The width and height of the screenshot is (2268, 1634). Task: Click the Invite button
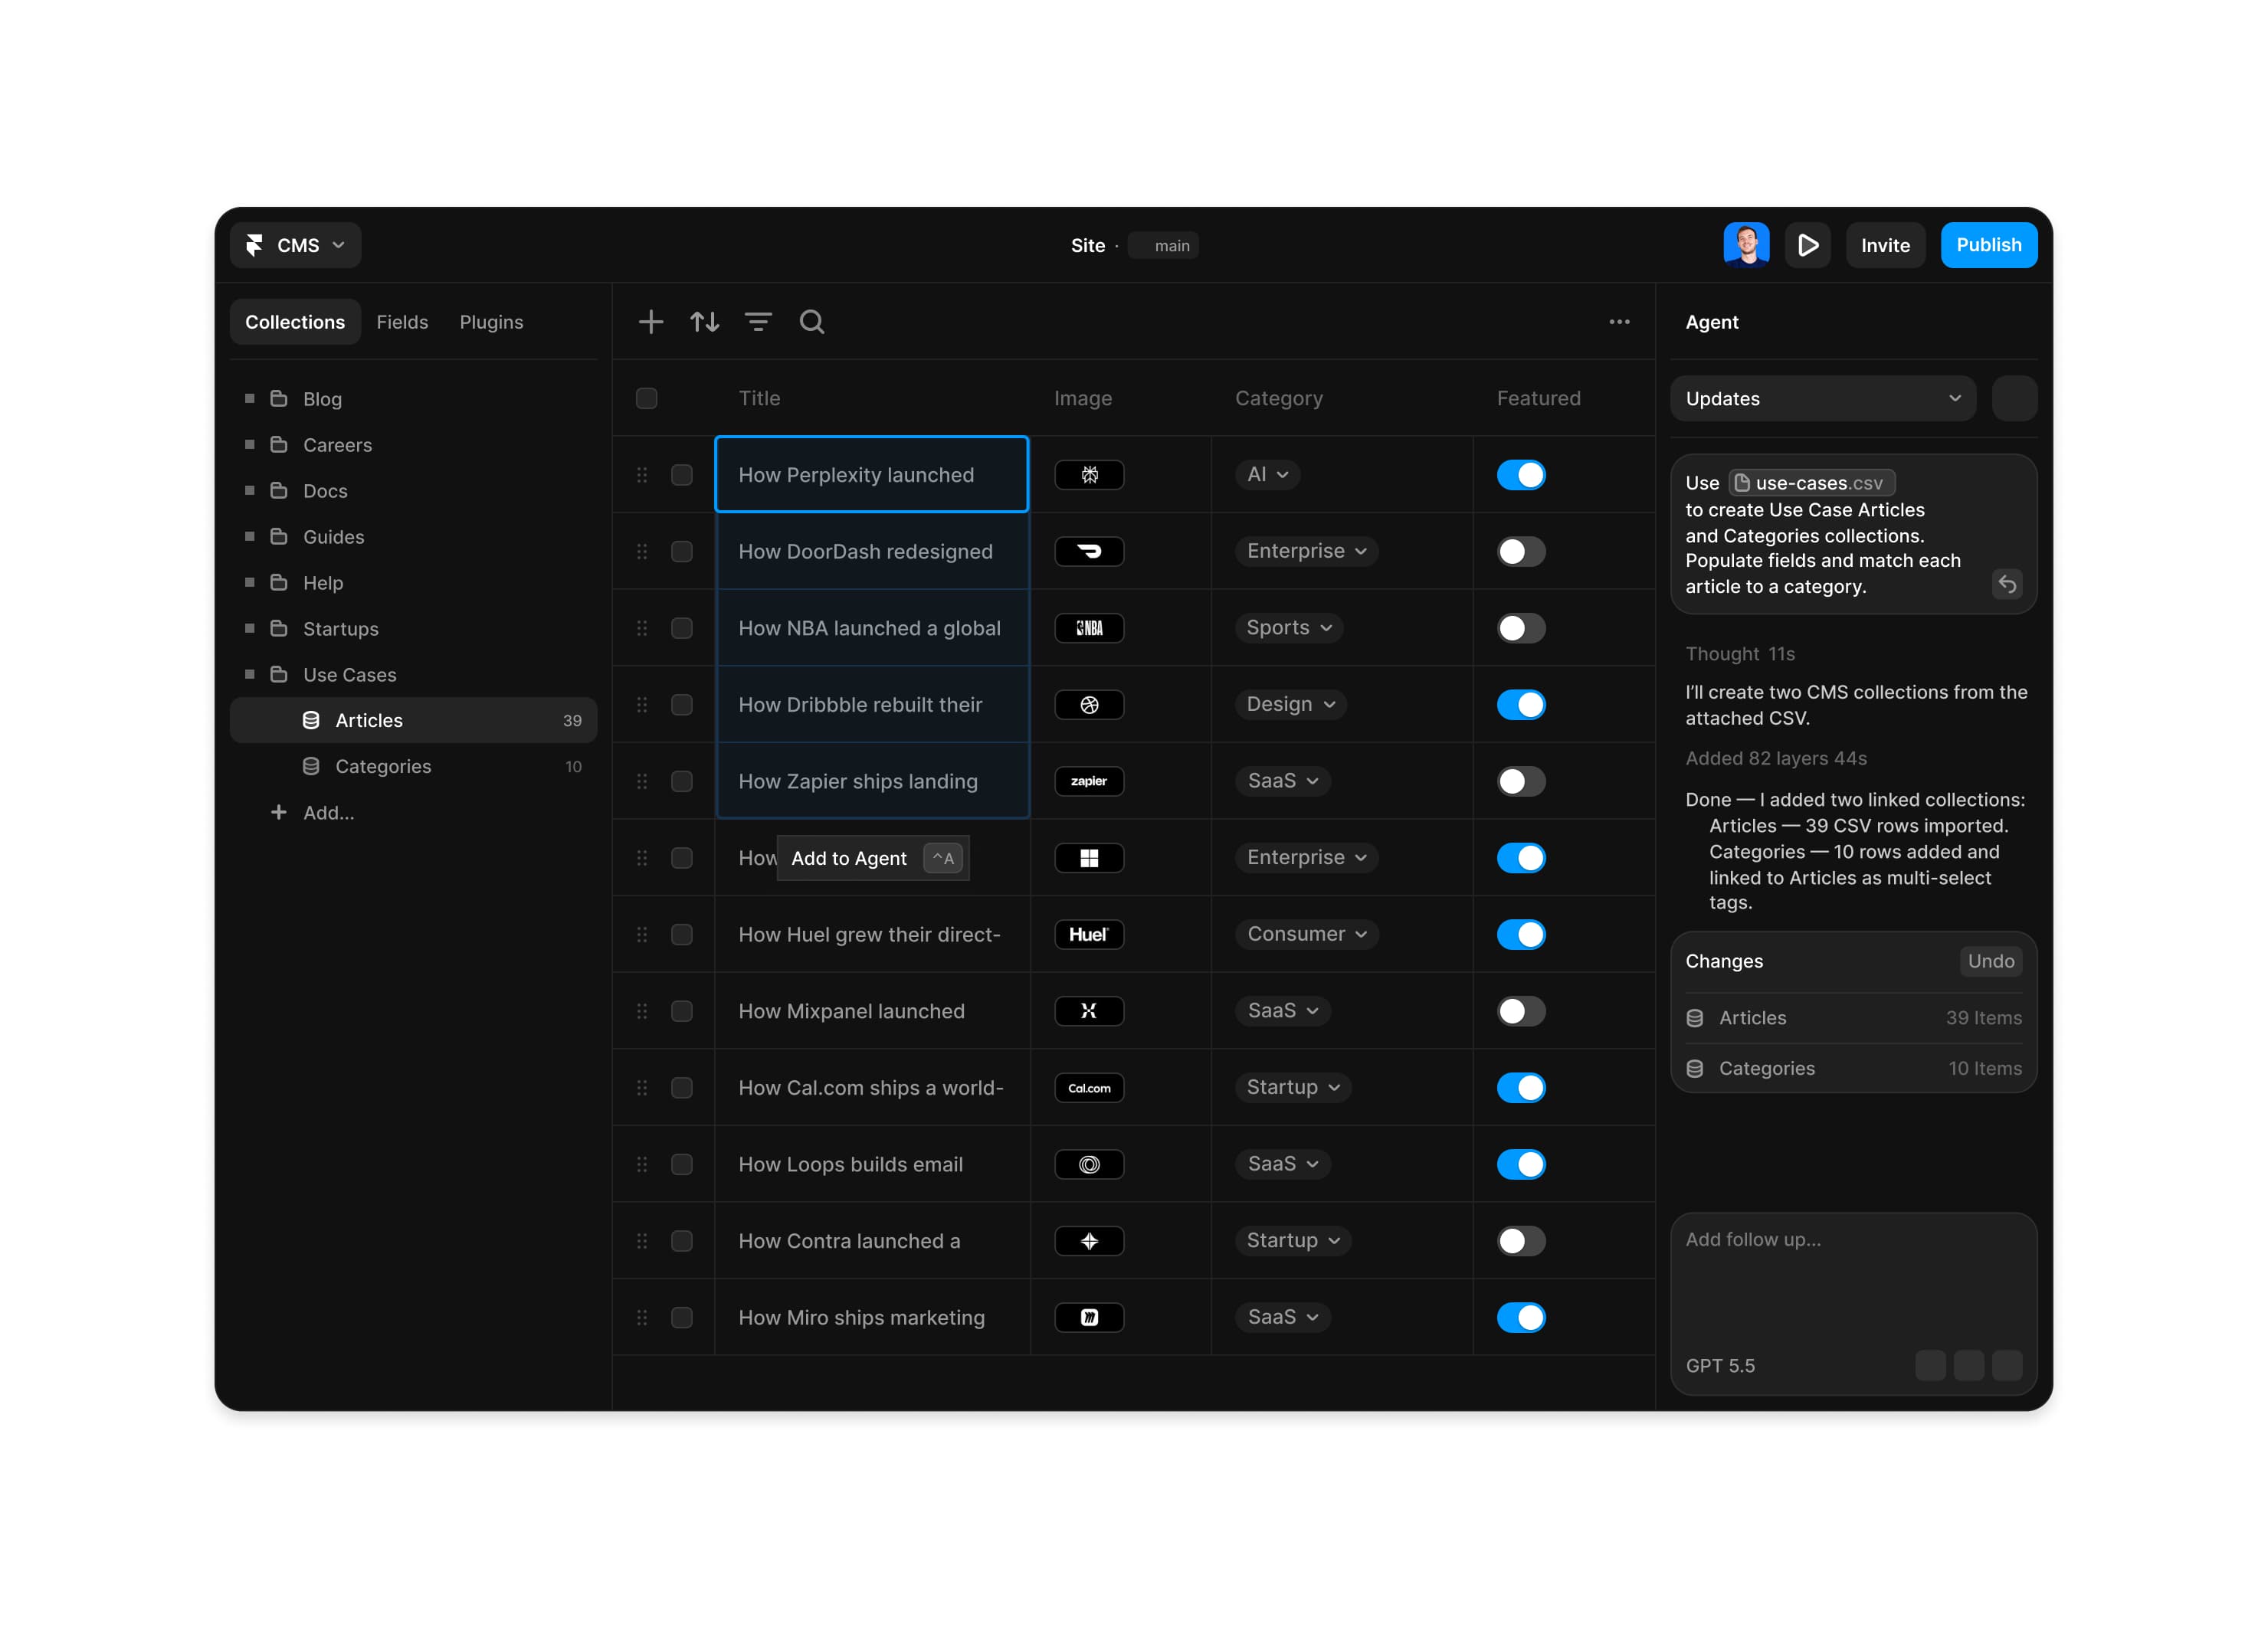click(x=1885, y=245)
